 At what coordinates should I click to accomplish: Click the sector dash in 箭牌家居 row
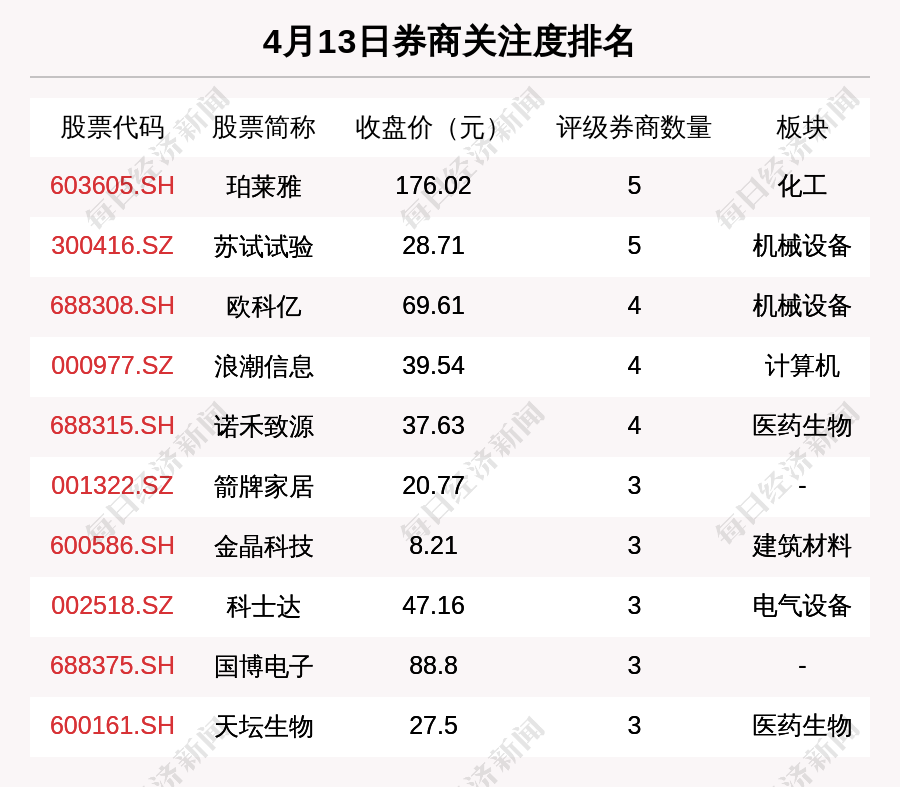pyautogui.click(x=802, y=487)
